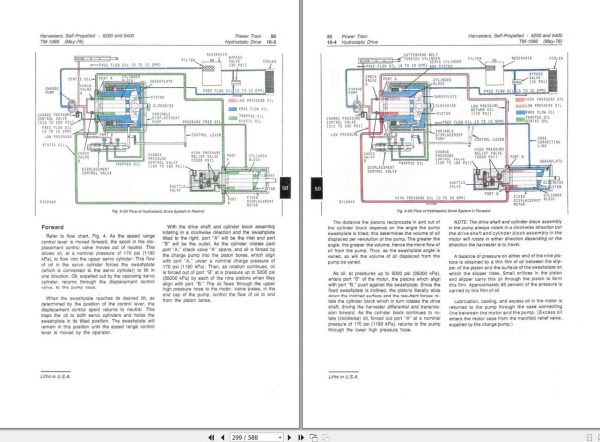Click the previous view icon in bottom bar
This screenshot has height=442, width=600.
point(313,437)
